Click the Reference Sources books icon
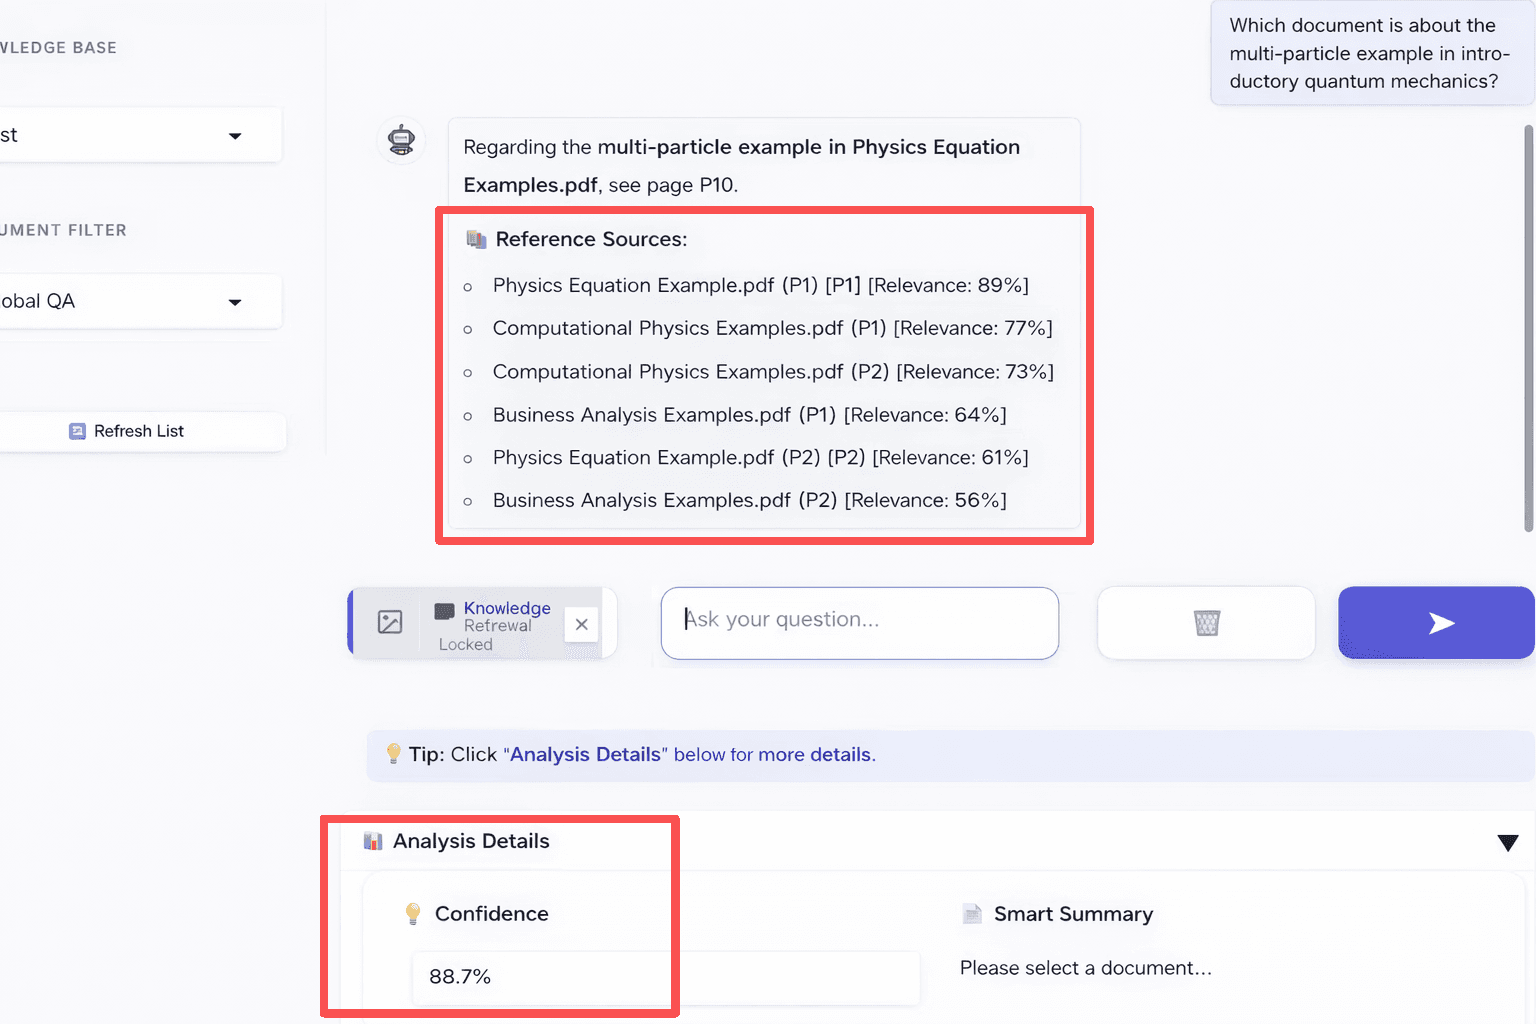Screen dimensions: 1536x1024 point(476,240)
